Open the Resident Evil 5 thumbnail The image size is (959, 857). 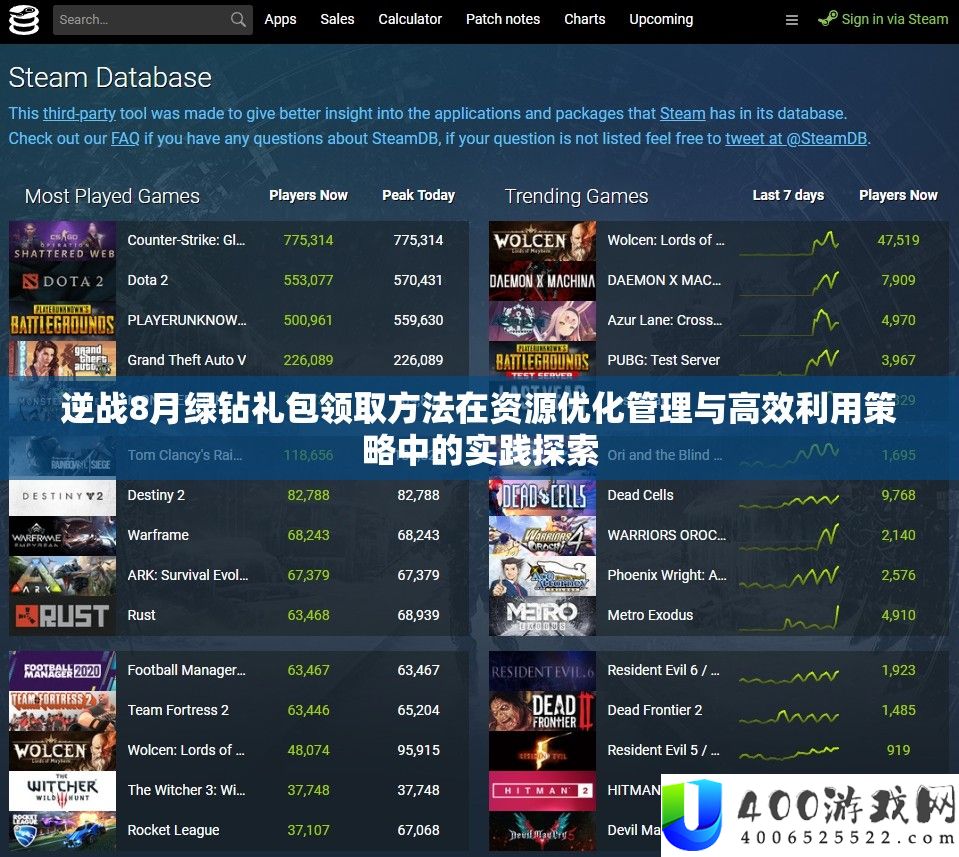pos(542,751)
